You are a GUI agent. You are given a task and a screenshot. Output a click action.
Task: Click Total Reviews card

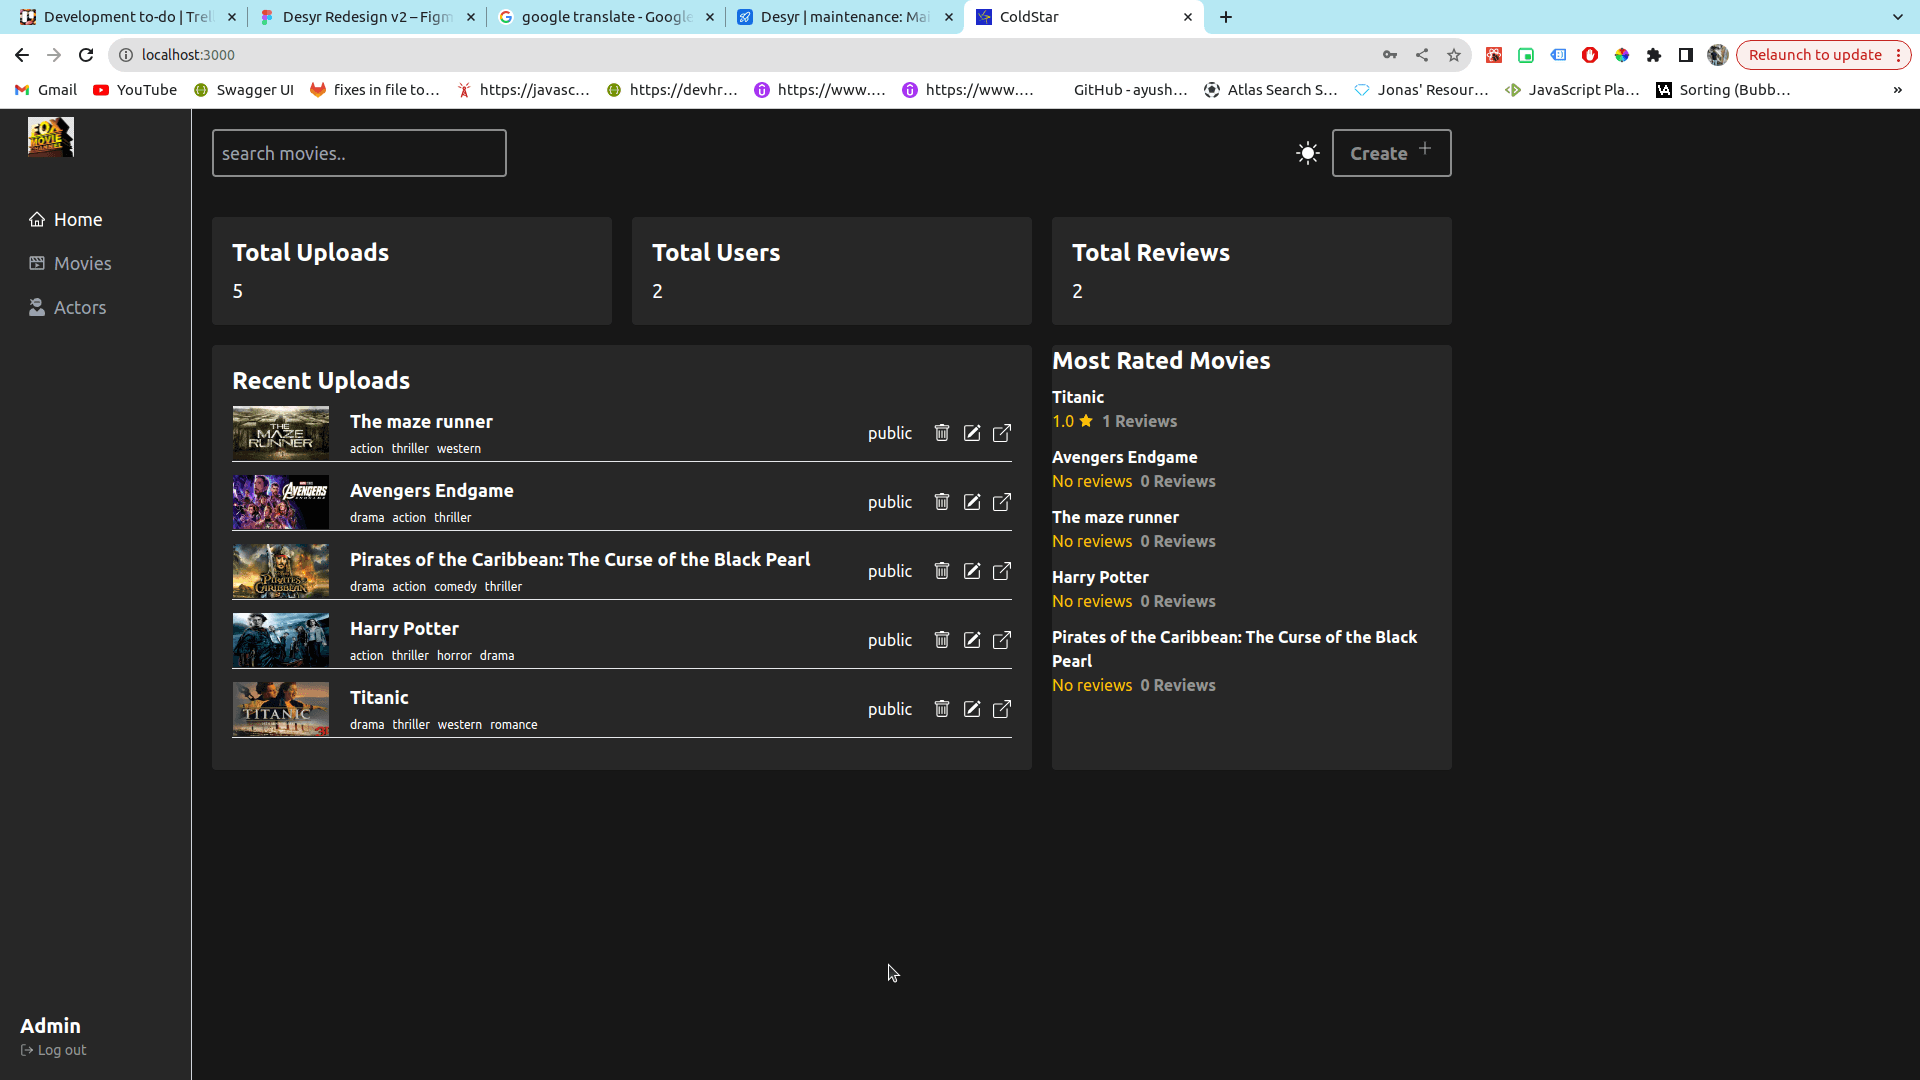pyautogui.click(x=1251, y=271)
